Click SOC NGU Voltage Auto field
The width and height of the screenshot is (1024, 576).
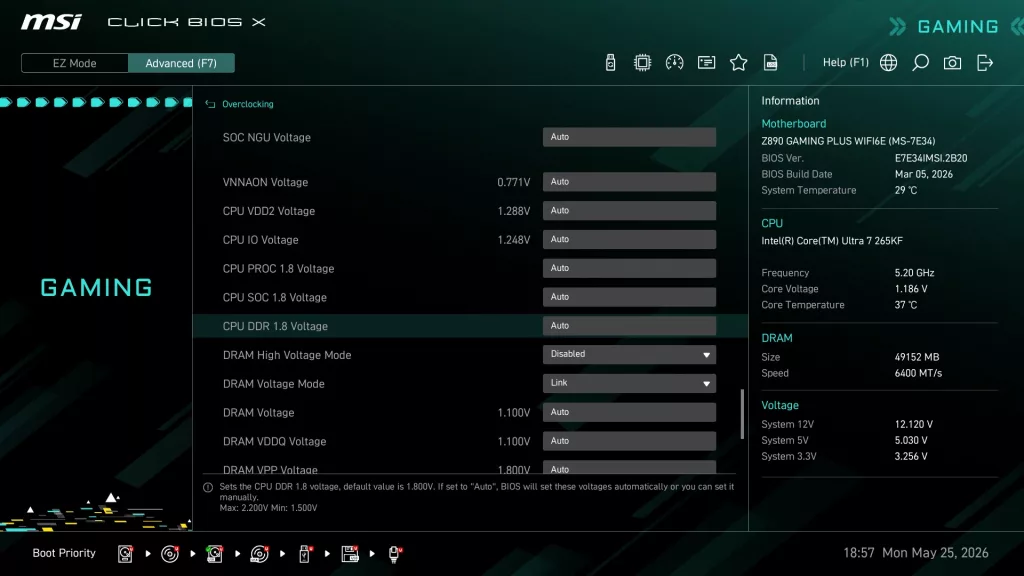coord(629,137)
